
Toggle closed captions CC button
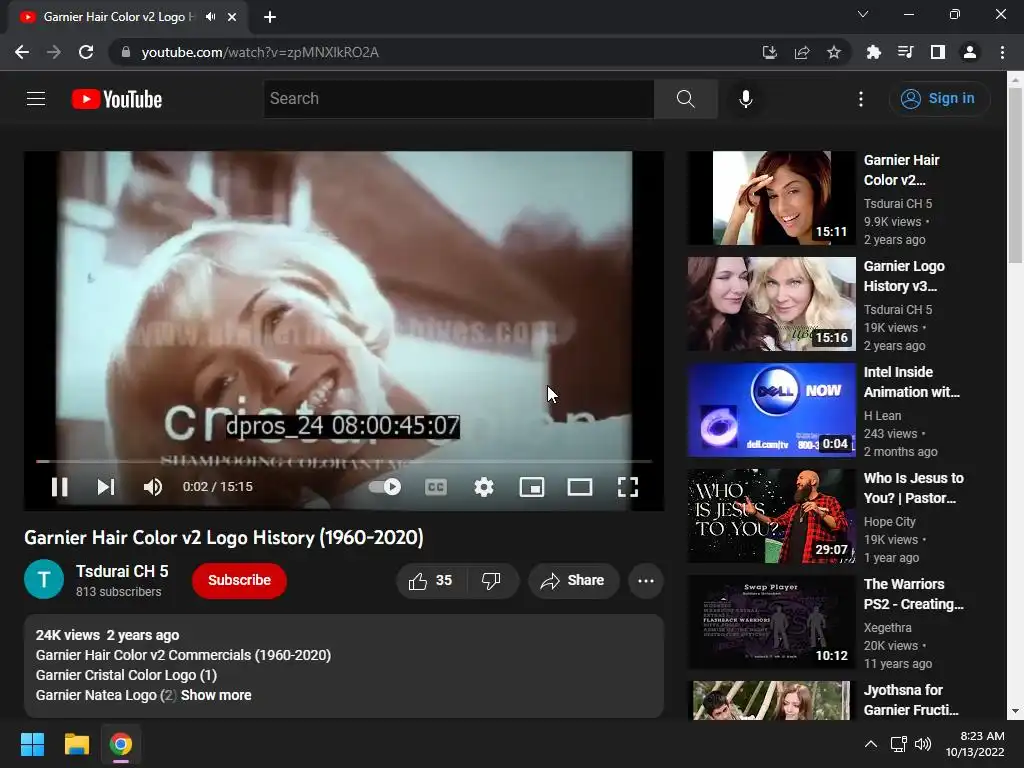click(x=436, y=487)
